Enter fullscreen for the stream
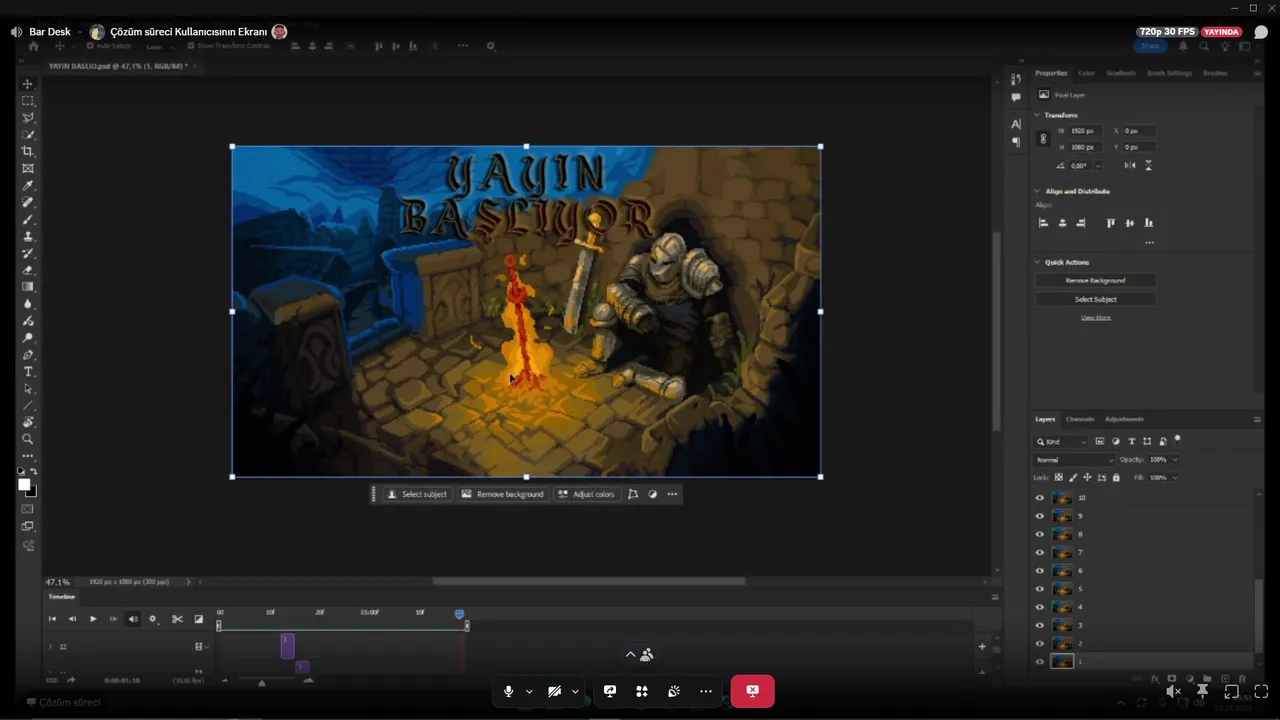Screen dimensions: 1280x720 pos(1261,691)
